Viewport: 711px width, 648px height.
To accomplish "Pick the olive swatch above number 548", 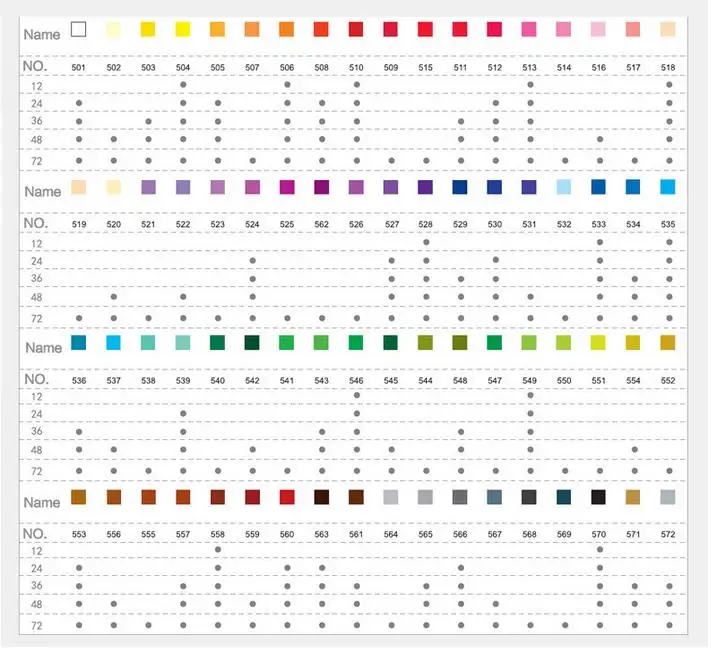I will (x=460, y=343).
